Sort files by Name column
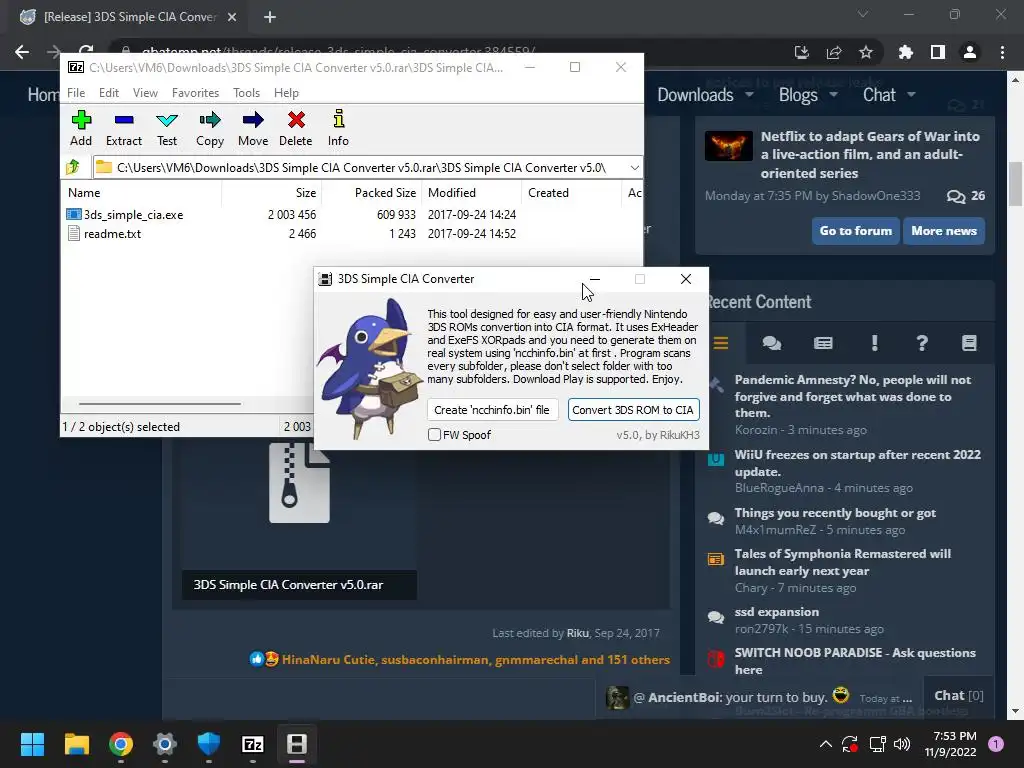1024x768 pixels. click(x=84, y=193)
